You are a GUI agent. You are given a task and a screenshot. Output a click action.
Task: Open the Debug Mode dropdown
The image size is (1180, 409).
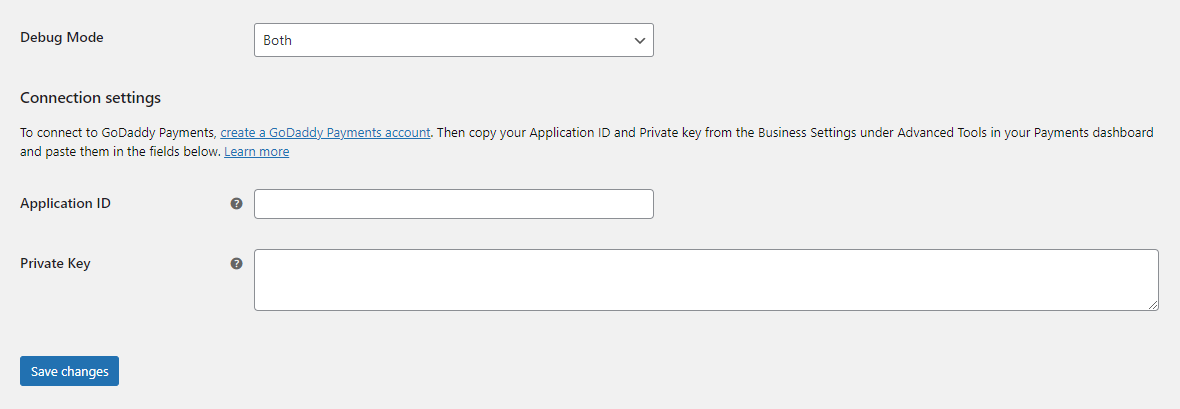tap(453, 40)
